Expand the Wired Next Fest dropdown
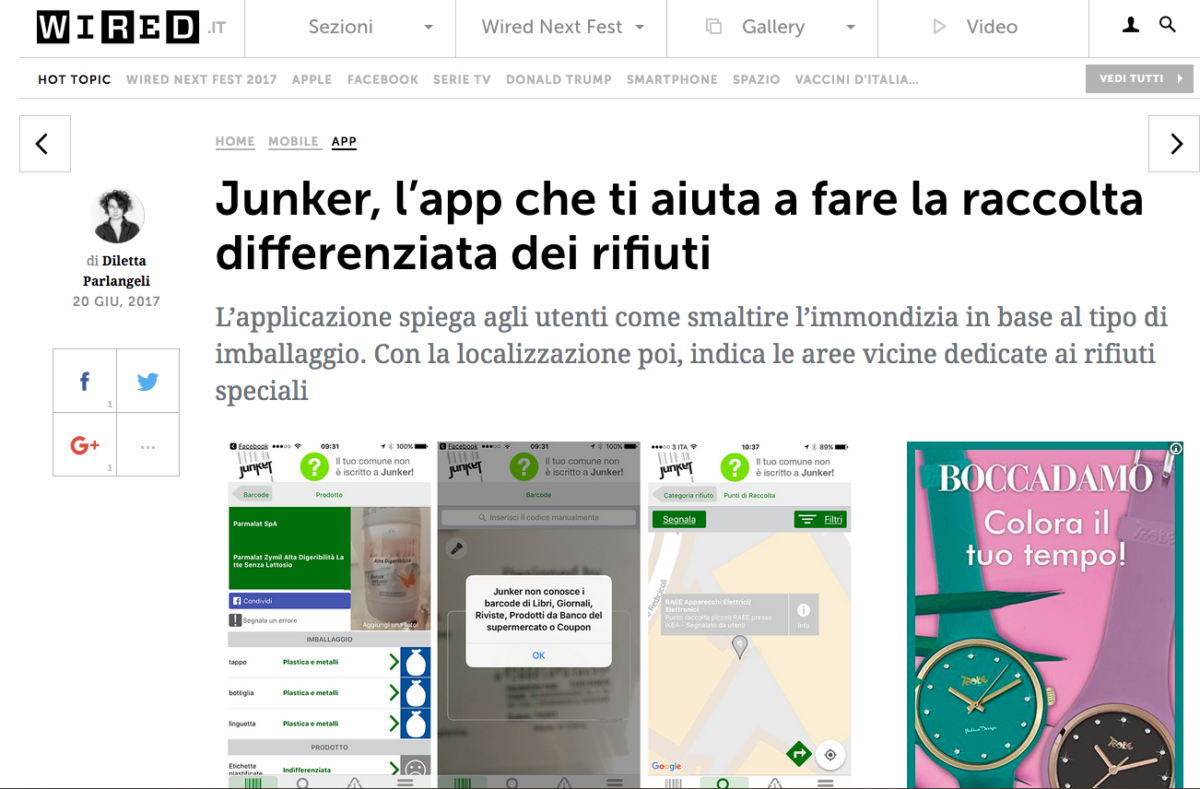 coord(561,27)
